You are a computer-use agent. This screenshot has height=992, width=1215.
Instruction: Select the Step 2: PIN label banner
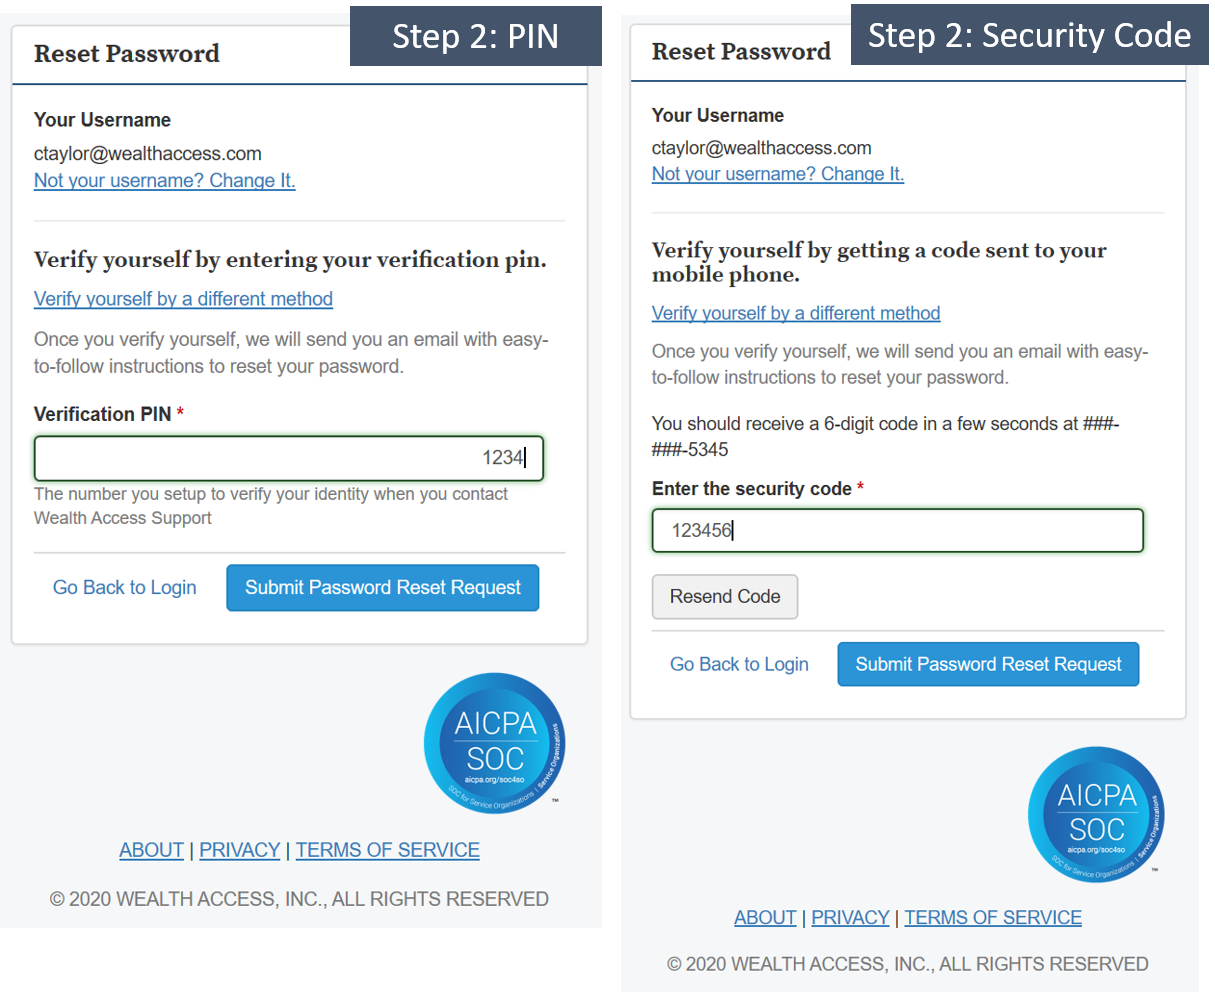tap(476, 36)
